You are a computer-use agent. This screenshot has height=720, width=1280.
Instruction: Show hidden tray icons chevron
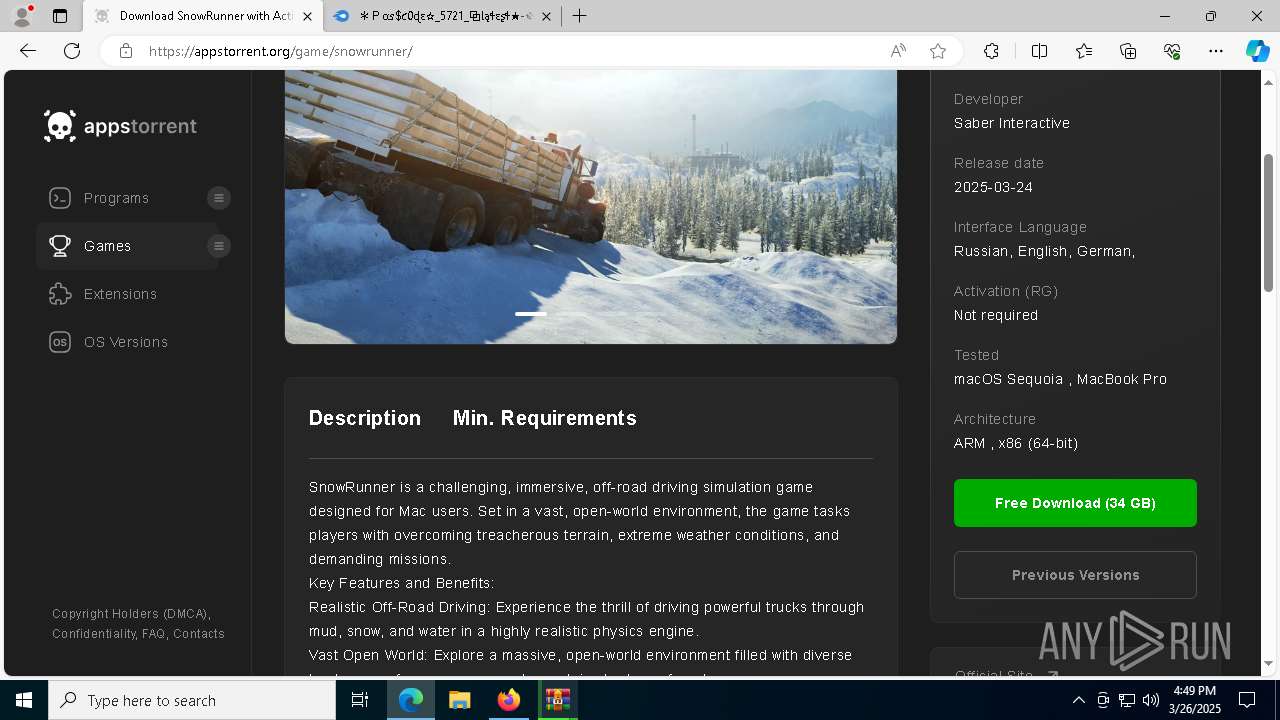tap(1079, 700)
